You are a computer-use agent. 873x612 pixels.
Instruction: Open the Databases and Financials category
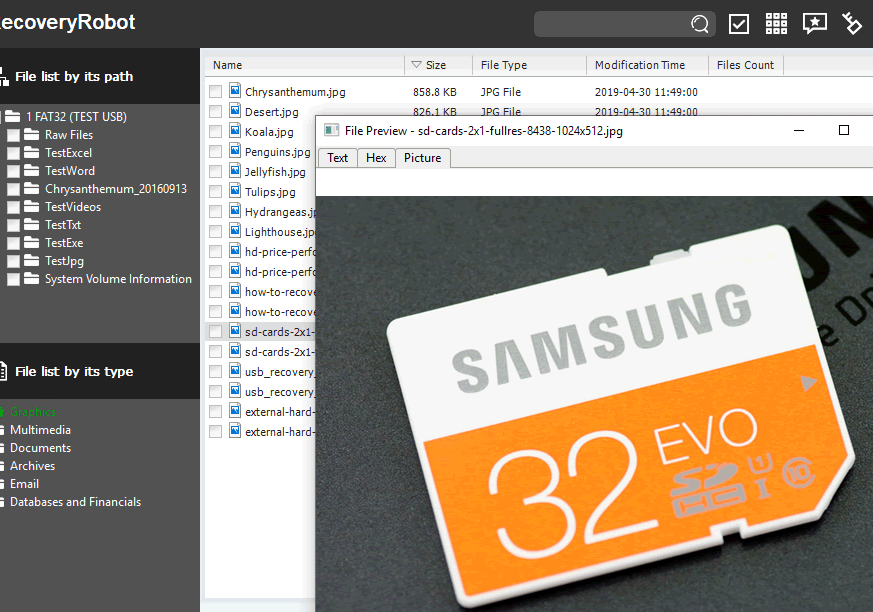point(75,502)
